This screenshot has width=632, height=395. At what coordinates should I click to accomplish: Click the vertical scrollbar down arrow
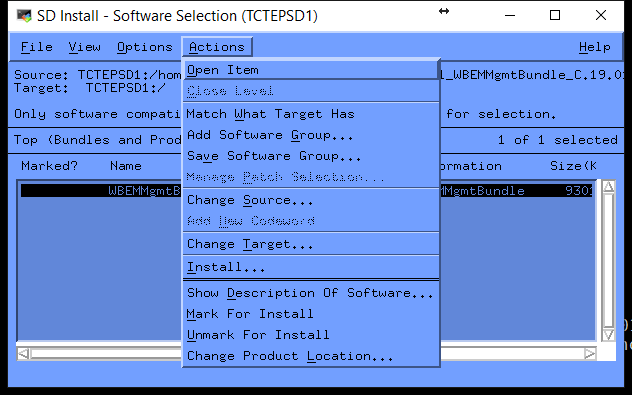point(608,334)
